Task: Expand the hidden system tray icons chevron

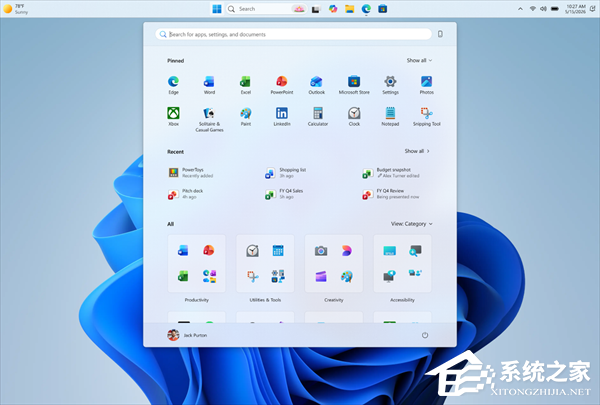Action: pyautogui.click(x=520, y=9)
